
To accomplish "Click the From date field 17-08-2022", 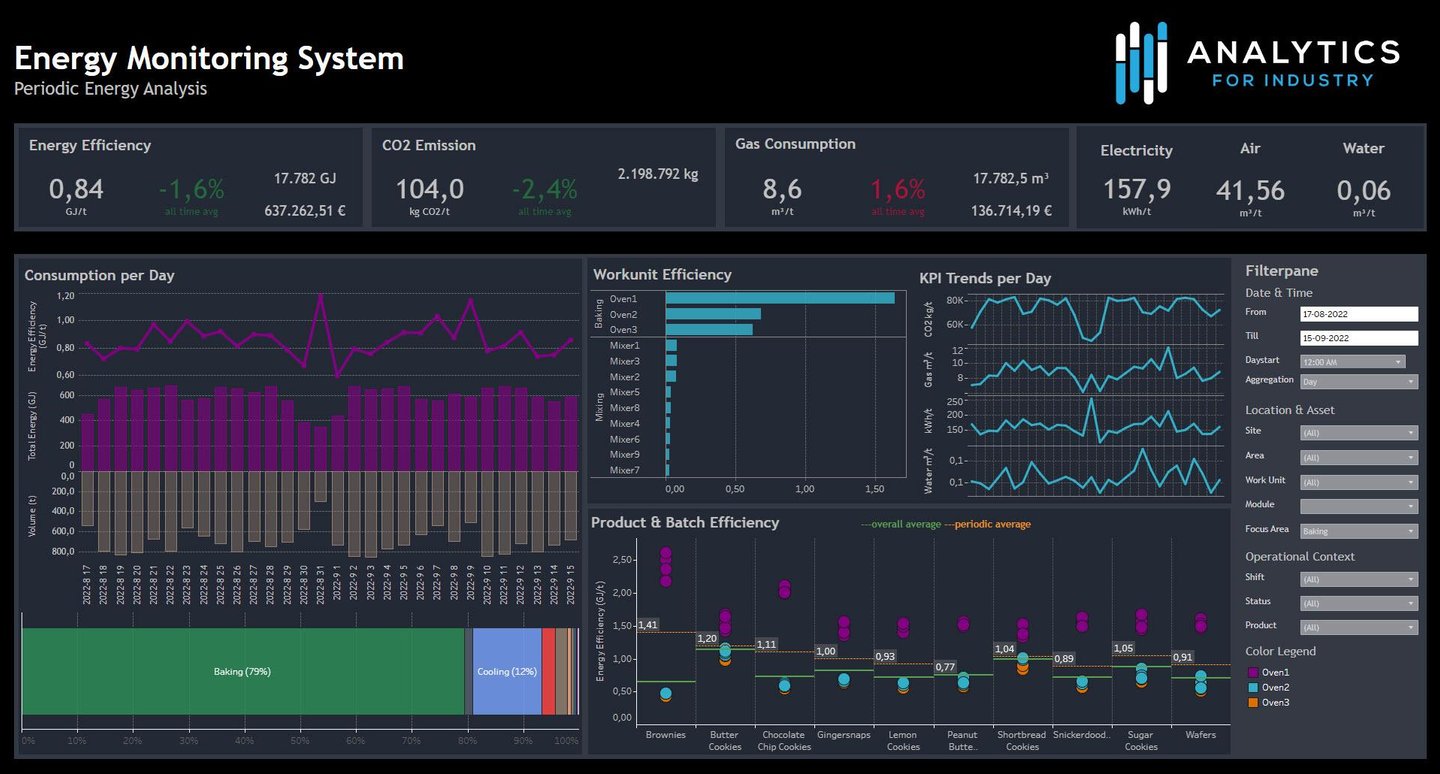I will (x=1359, y=314).
